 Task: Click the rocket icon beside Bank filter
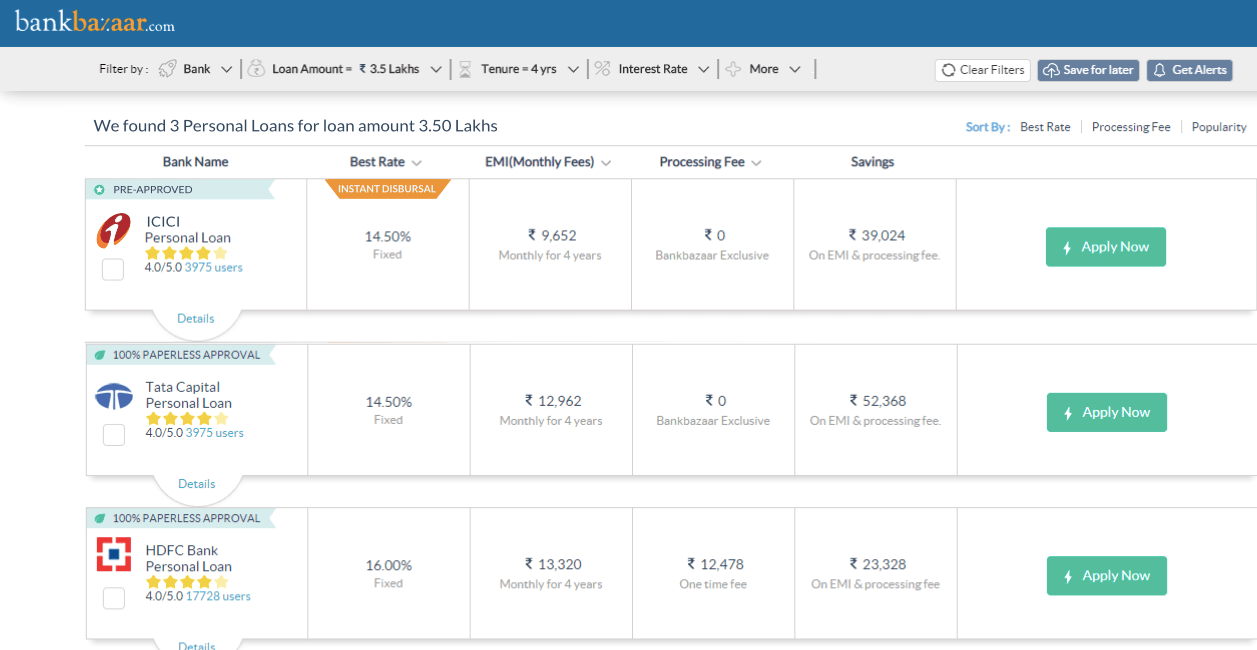point(168,69)
